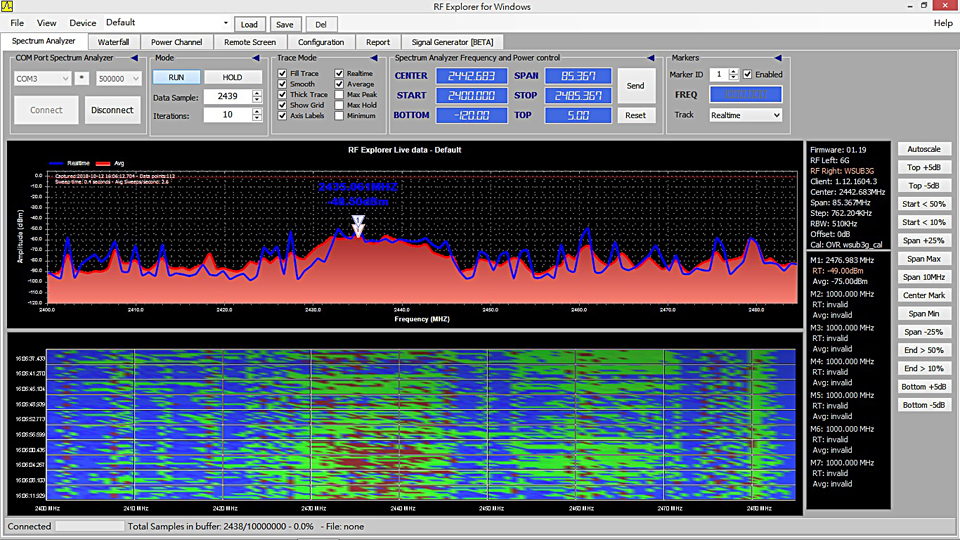The width and height of the screenshot is (960, 540).
Task: Click the COM port refresh asterisk button
Action: pyautogui.click(x=81, y=78)
